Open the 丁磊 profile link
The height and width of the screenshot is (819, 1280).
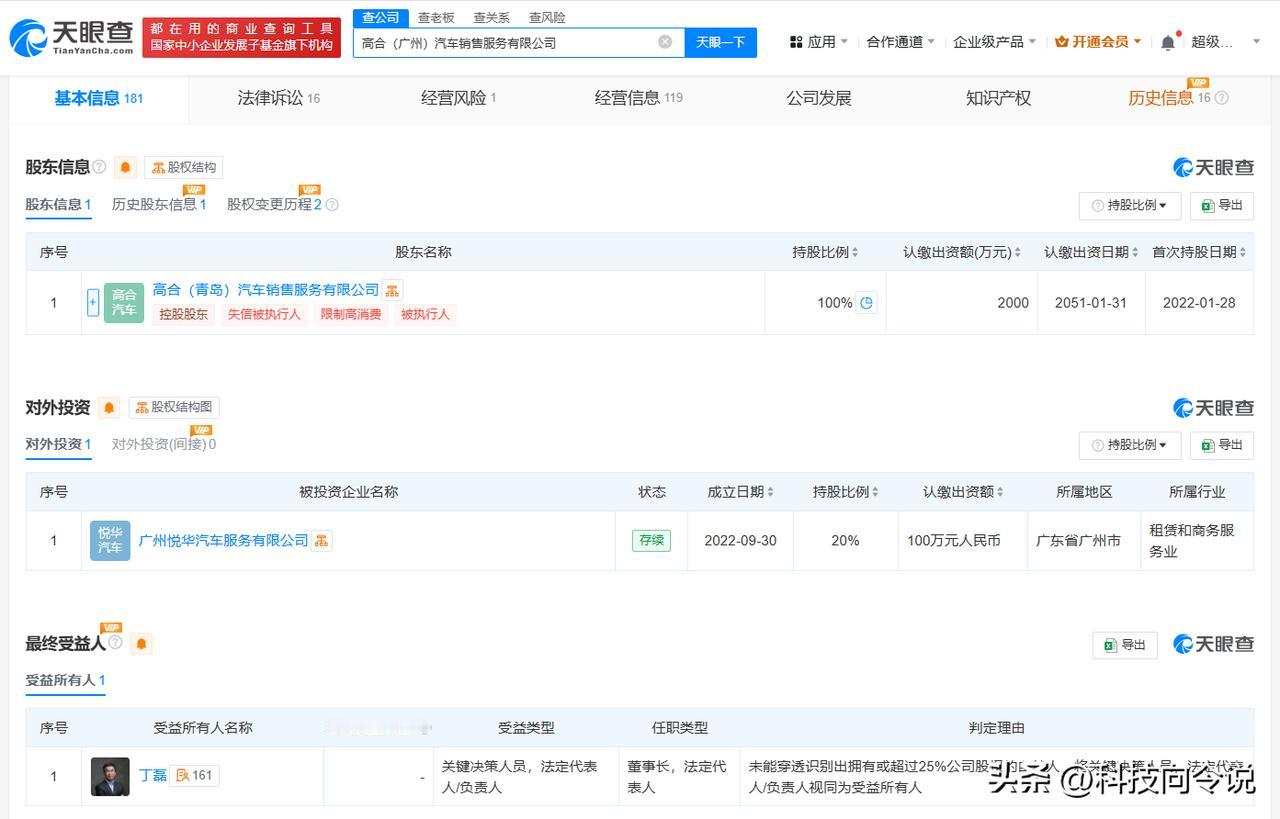pos(153,775)
